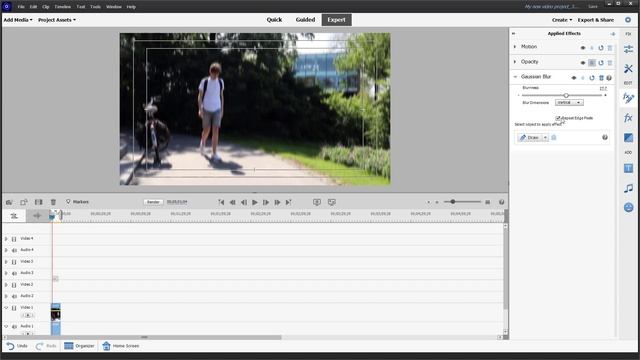640x360 pixels.
Task: Go to the Home Screen
Action: coord(121,346)
